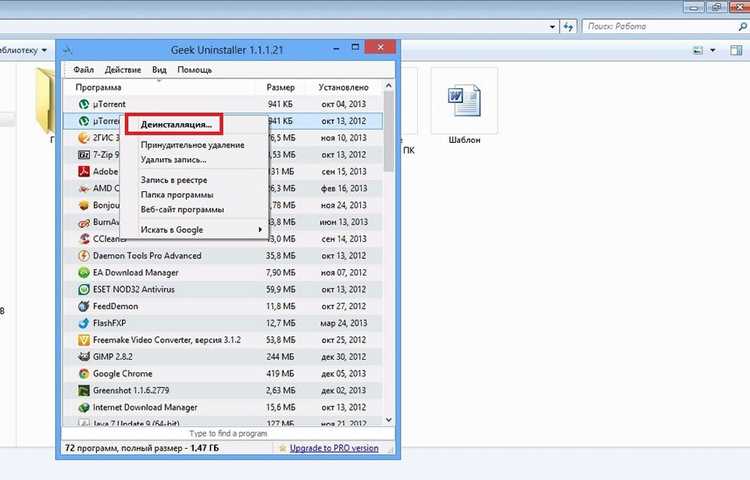Select Запись в реестре in context menu

(x=174, y=180)
